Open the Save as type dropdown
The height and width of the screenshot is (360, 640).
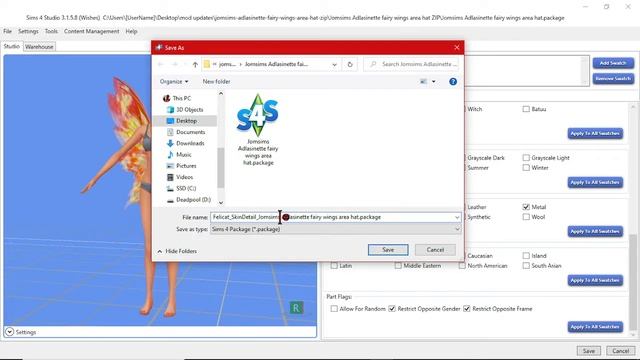(457, 229)
